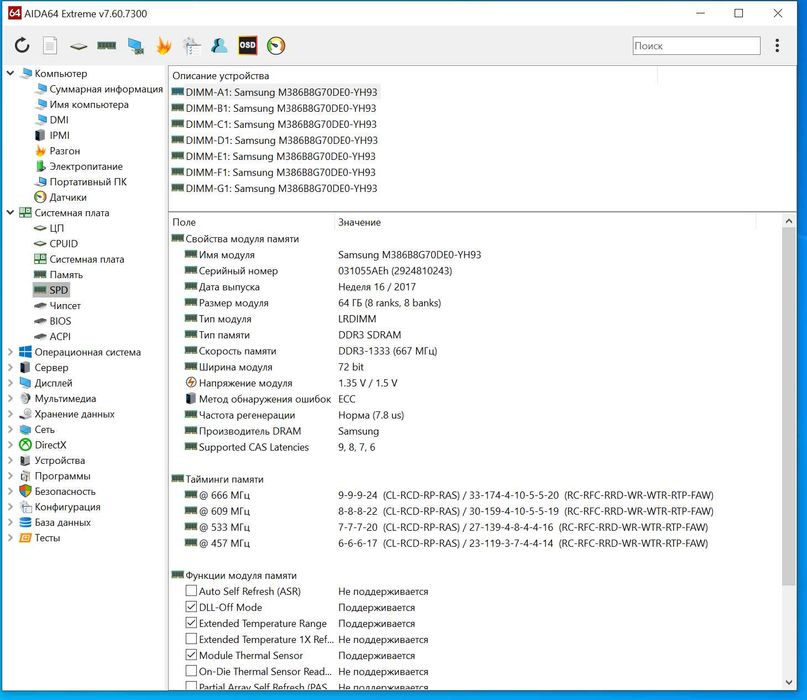Toggle Extended Temperature Range checkbox
The height and width of the screenshot is (700, 807).
coord(191,622)
